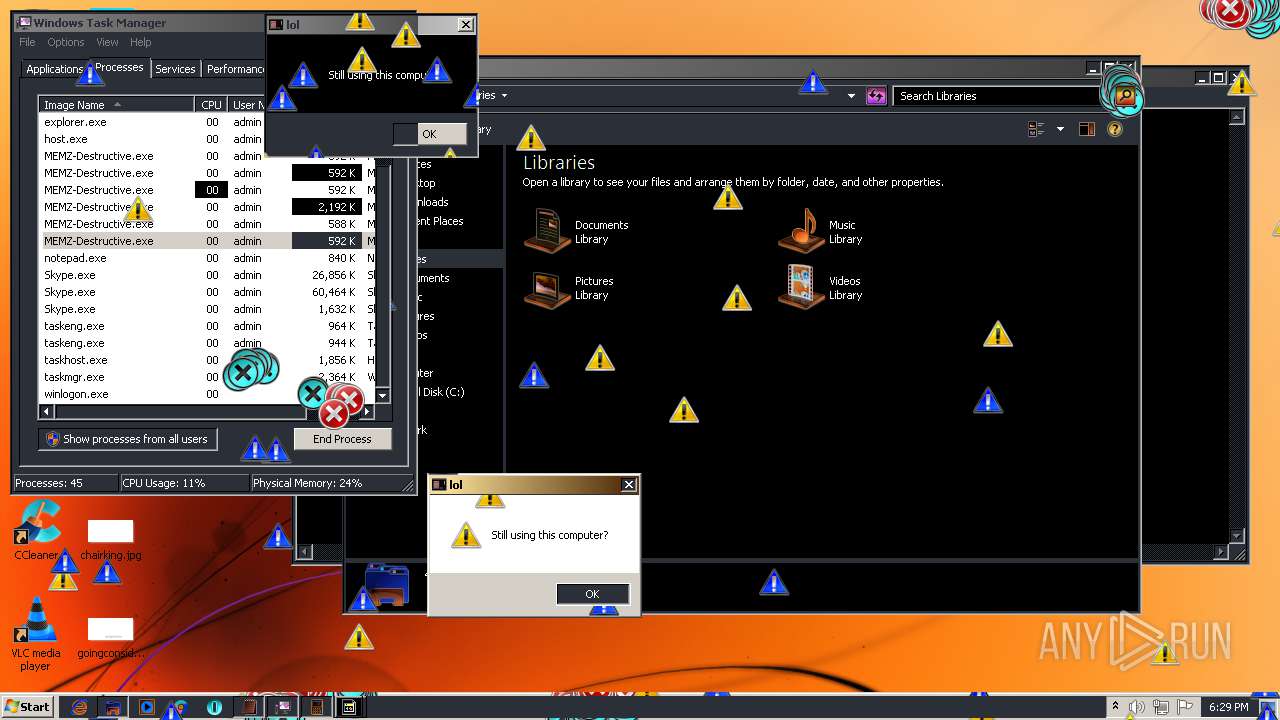The width and height of the screenshot is (1280, 720).
Task: Click CPU Usage: 11% status text
Action: [164, 483]
